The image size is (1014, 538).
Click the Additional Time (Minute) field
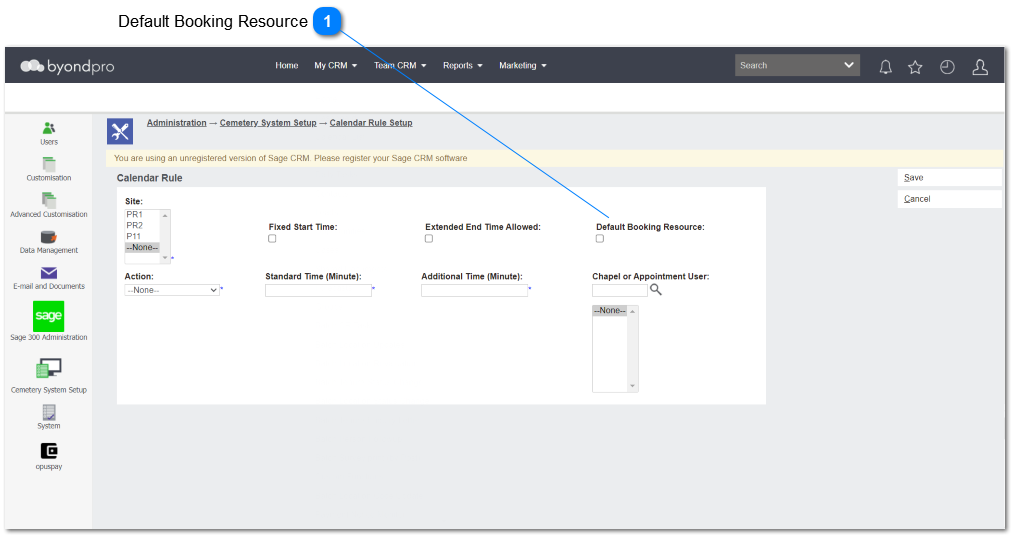(475, 291)
